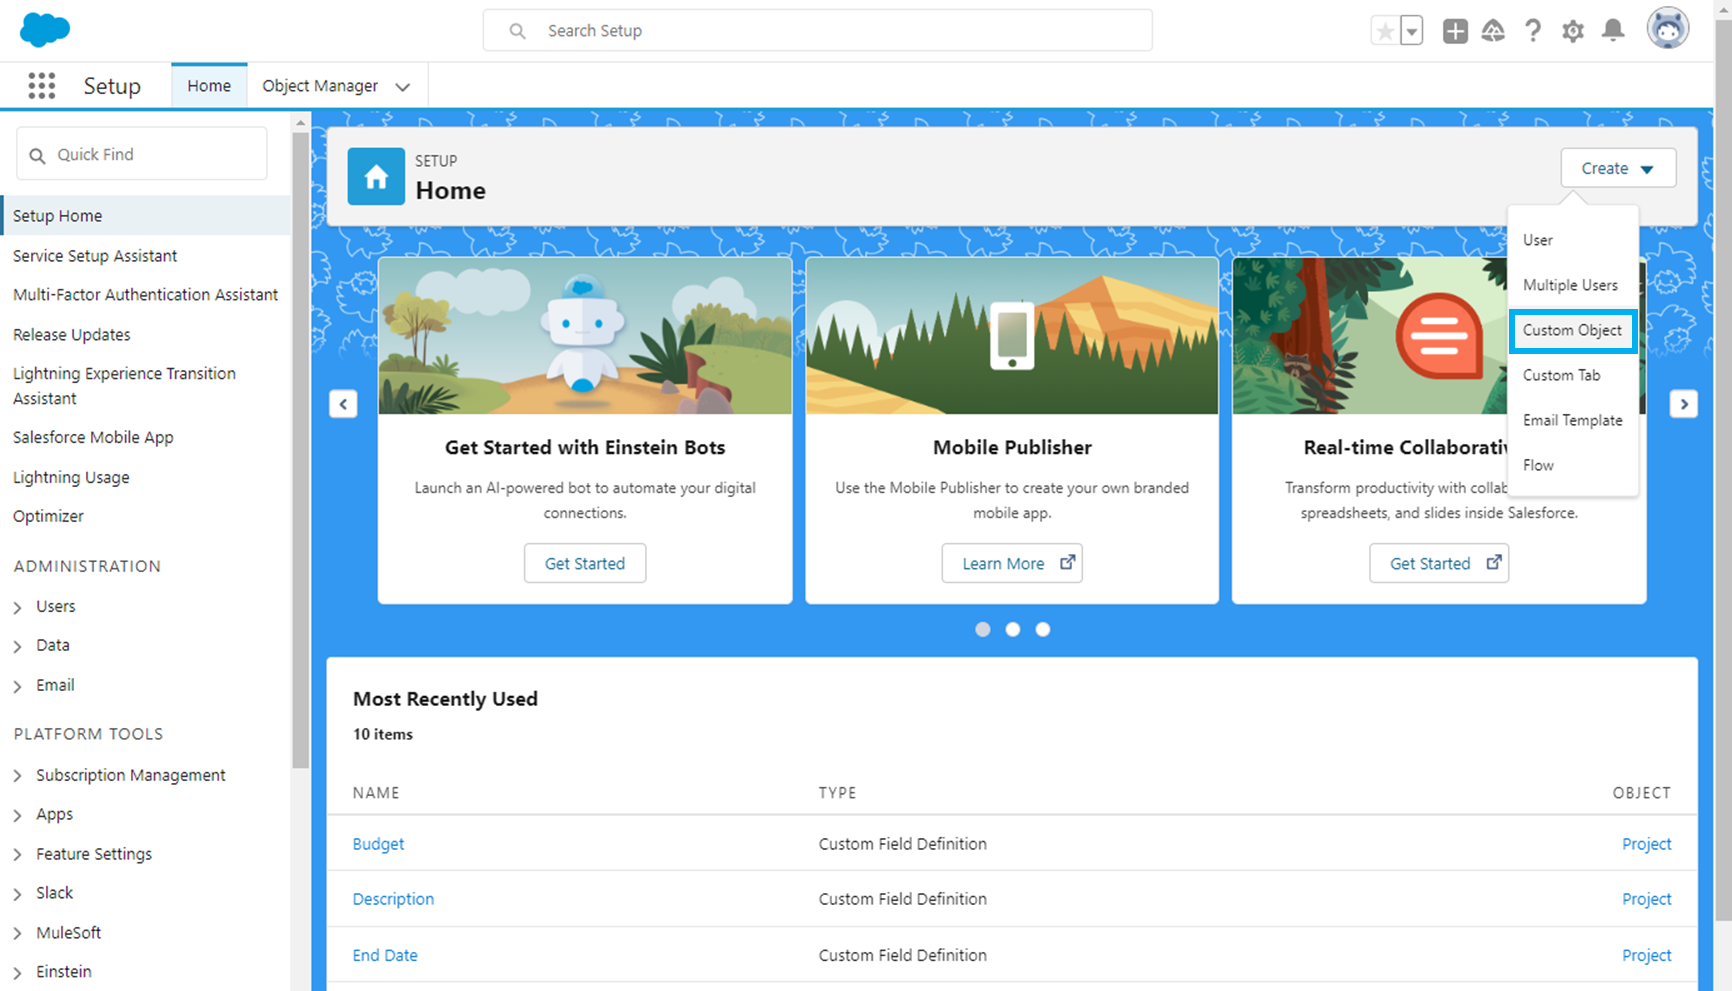Click the Quick Find magnifier icon
This screenshot has width=1732, height=991.
click(37, 155)
